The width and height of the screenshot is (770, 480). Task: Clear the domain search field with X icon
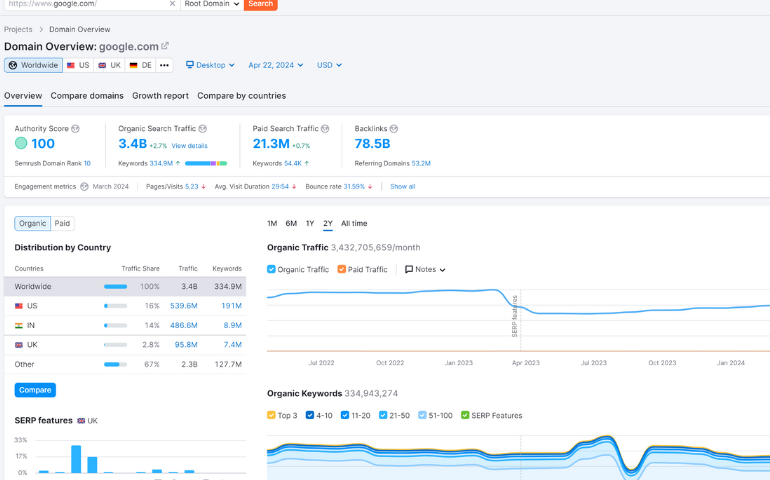point(170,4)
